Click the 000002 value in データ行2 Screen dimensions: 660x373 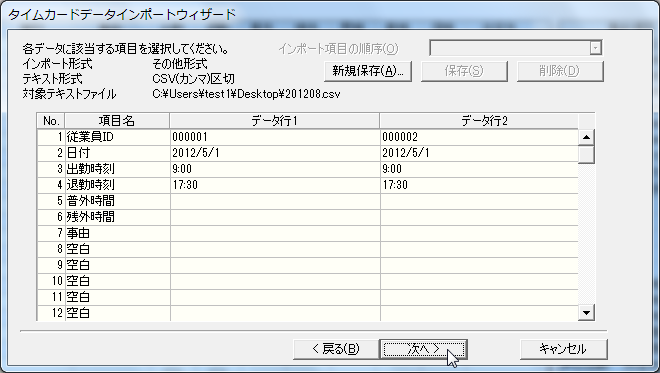pos(400,137)
